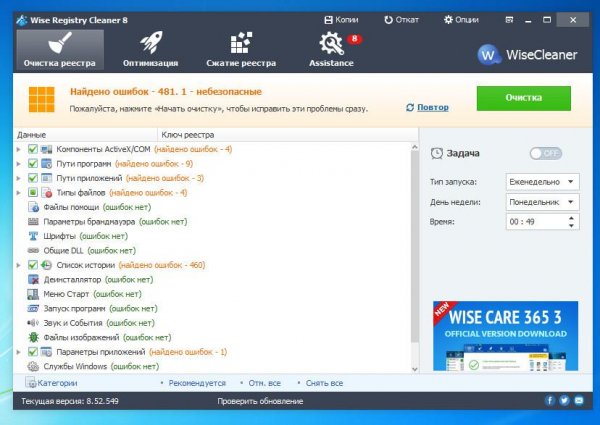Click the Типы файлов category icon
Screen dimensions: 600x425
pos(46,192)
